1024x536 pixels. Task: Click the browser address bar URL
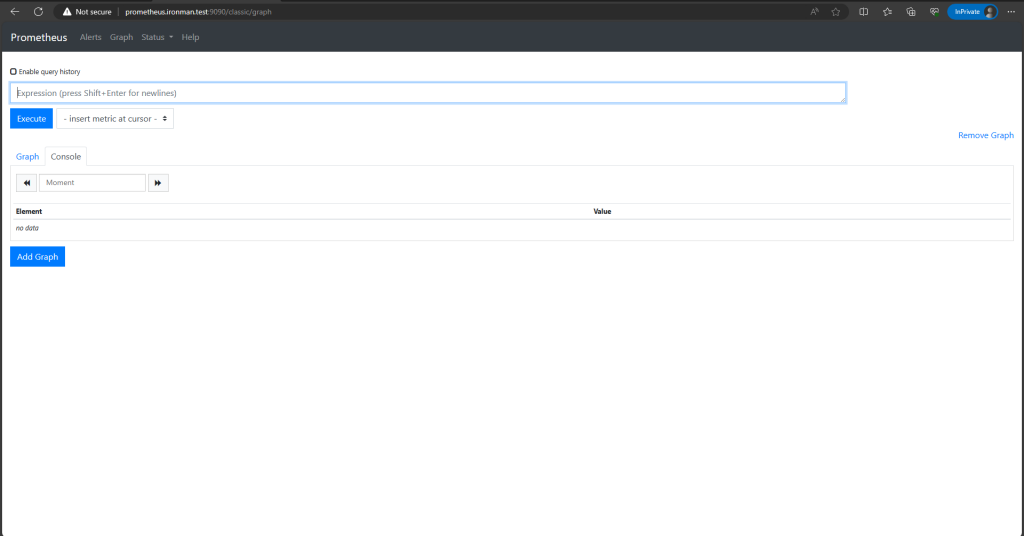(198, 12)
